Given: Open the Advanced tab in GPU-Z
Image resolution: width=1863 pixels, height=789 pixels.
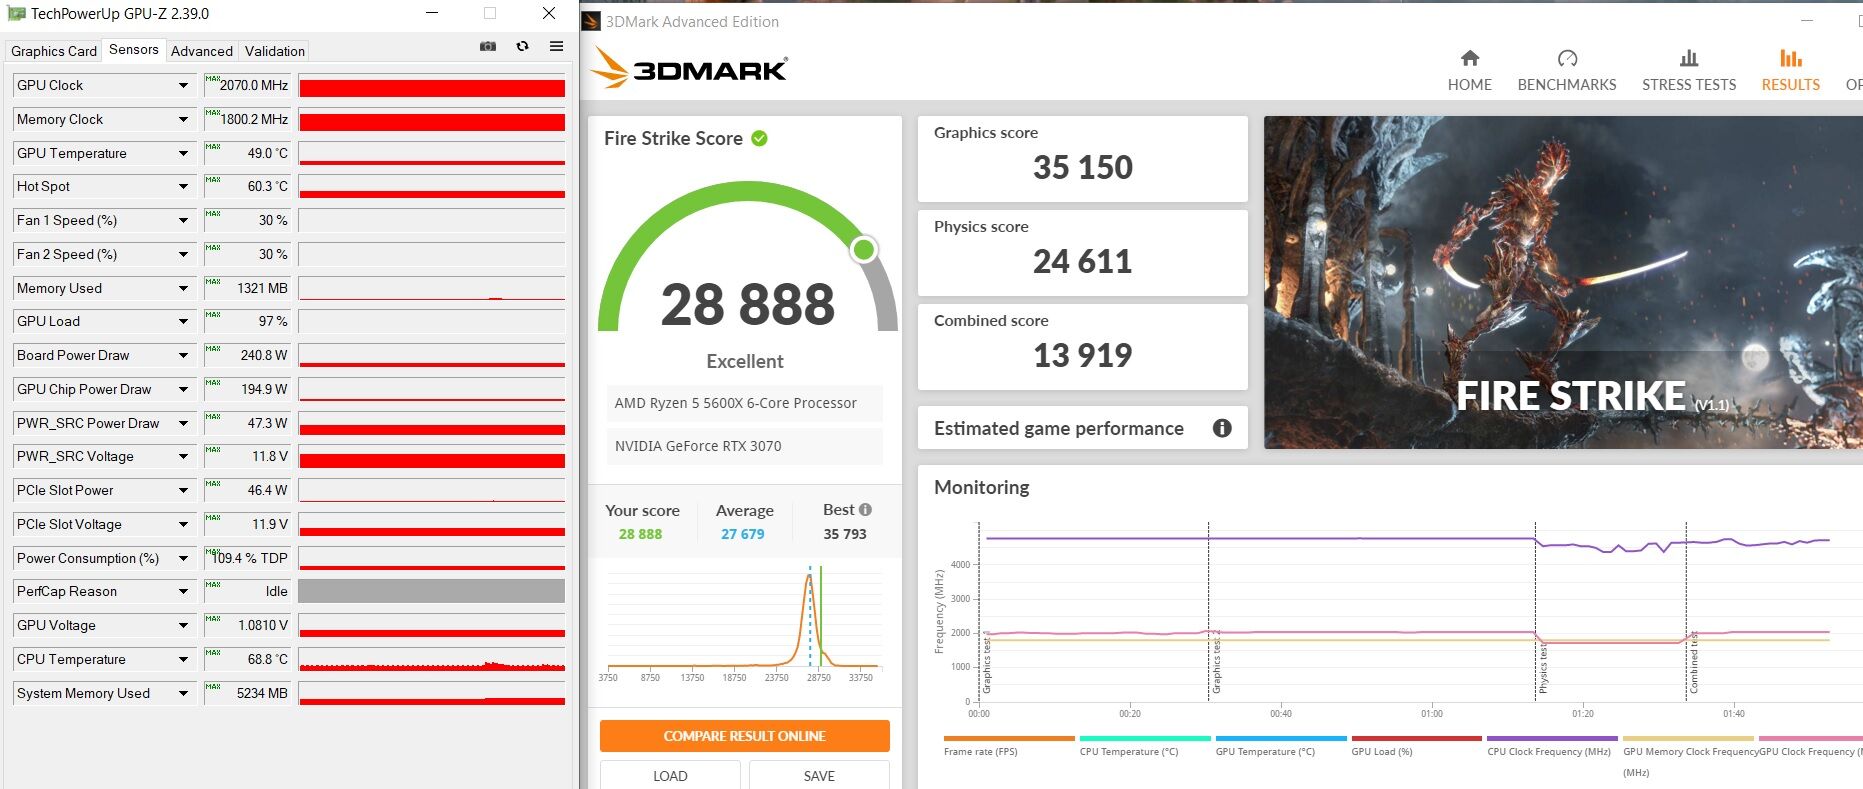Looking at the screenshot, I should pos(202,51).
